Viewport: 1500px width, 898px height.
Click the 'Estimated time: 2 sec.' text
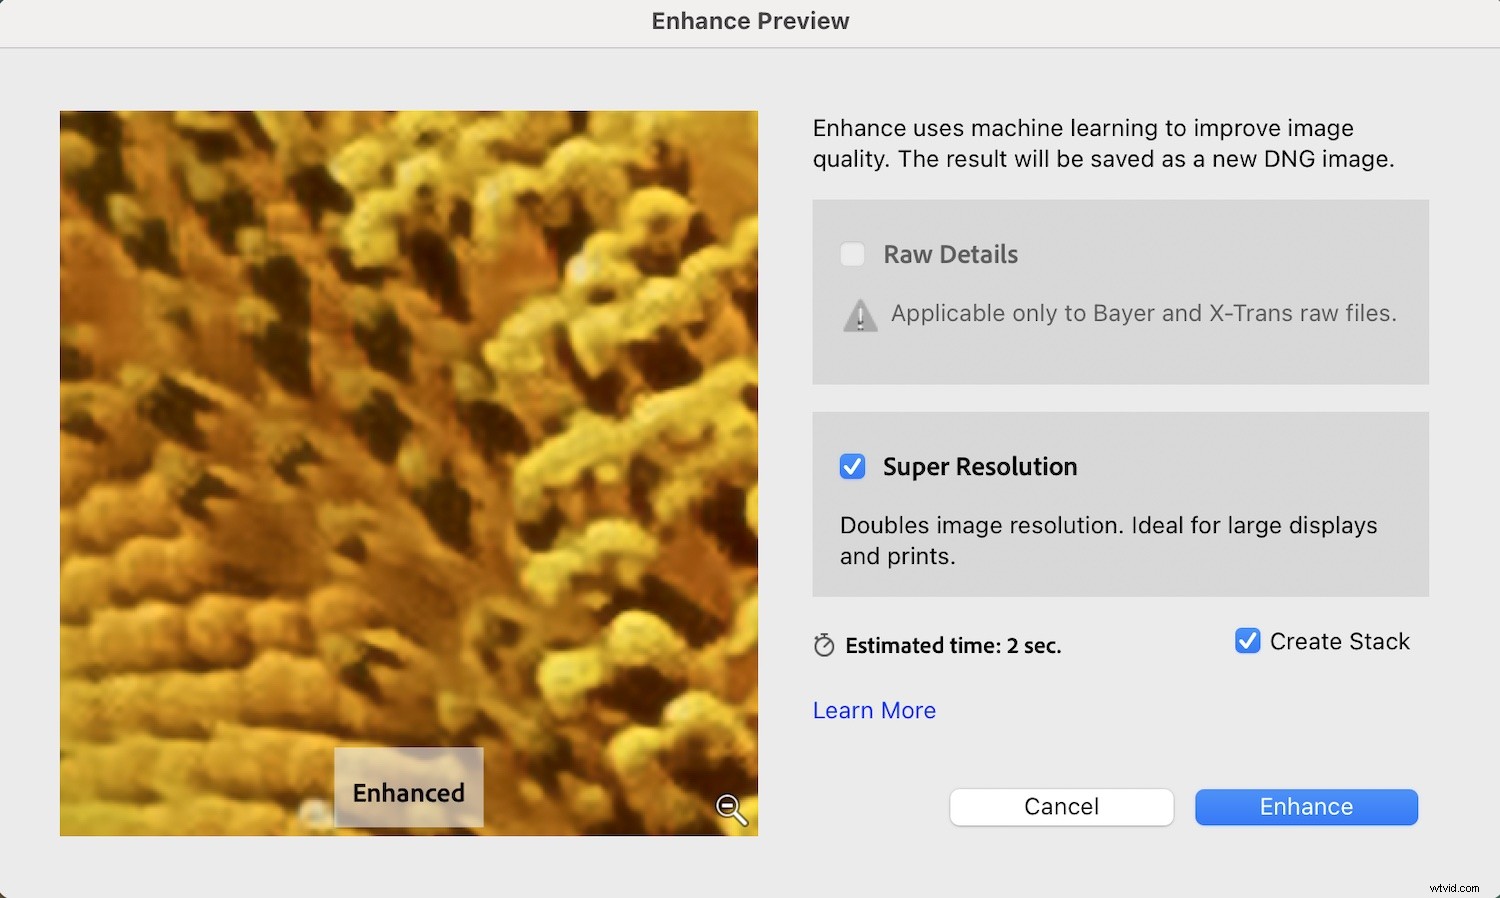pyautogui.click(x=953, y=645)
